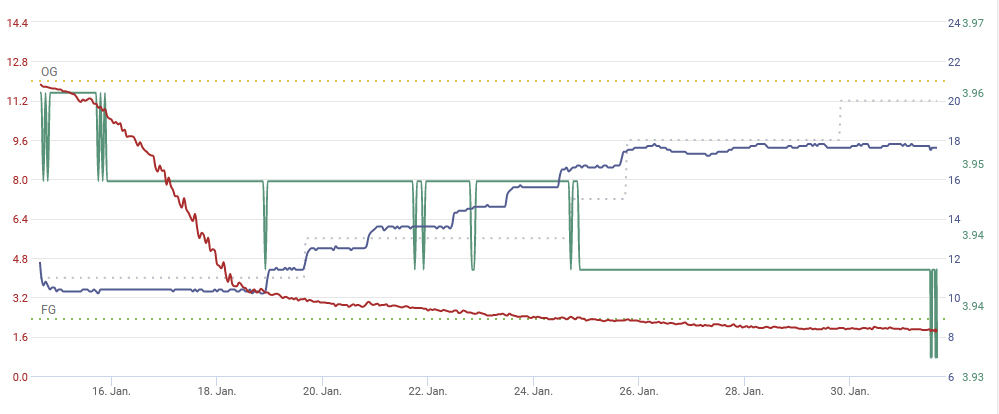The height and width of the screenshot is (414, 999).
Task: Click the 22. Jan. x-axis label
Action: [x=428, y=391]
